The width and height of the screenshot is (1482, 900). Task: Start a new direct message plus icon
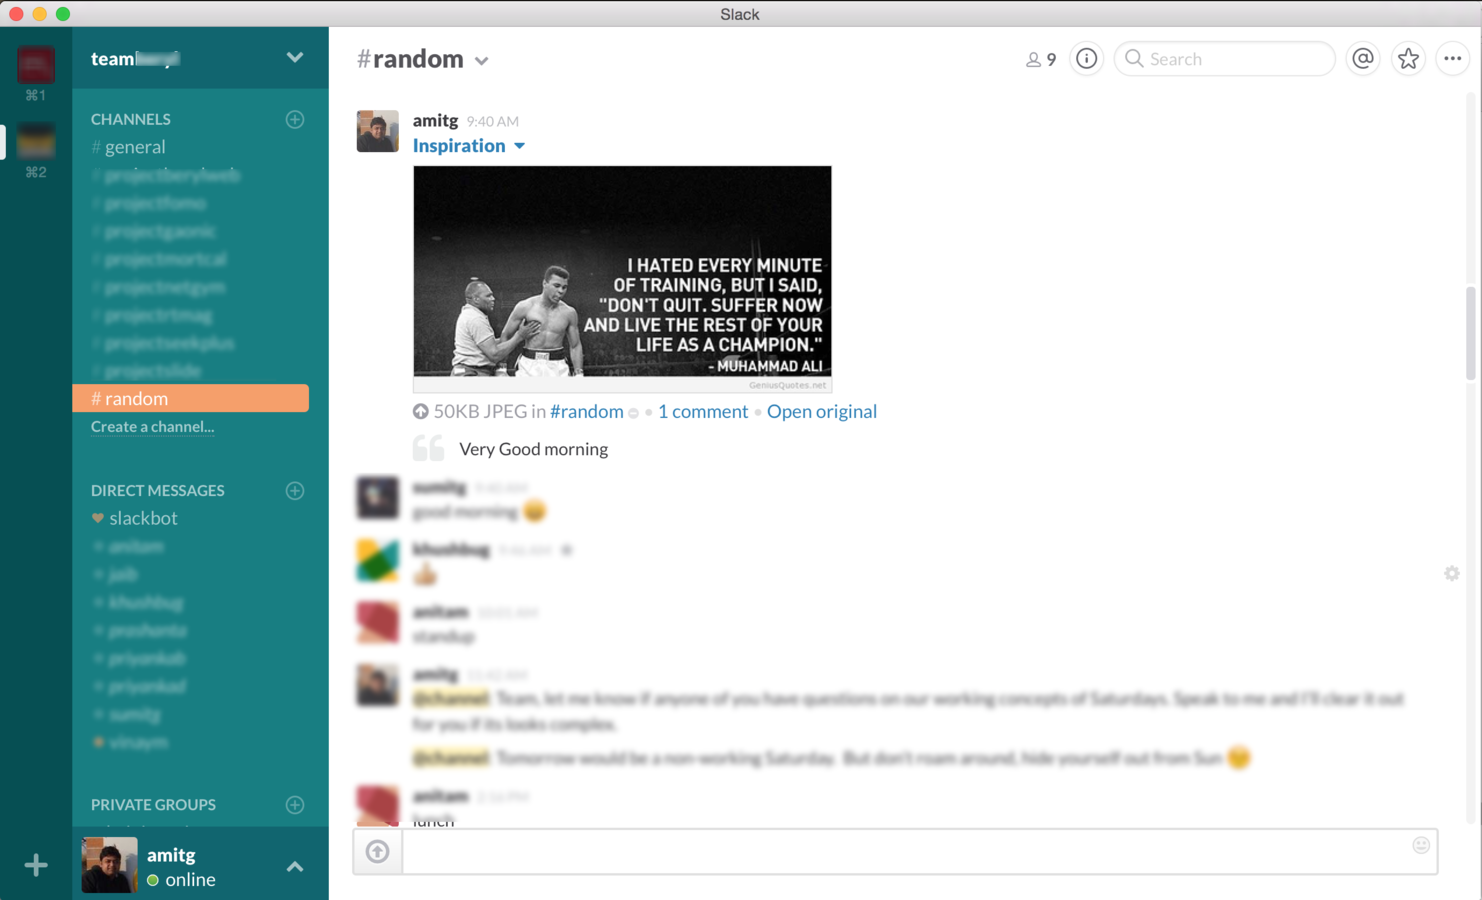pos(295,491)
